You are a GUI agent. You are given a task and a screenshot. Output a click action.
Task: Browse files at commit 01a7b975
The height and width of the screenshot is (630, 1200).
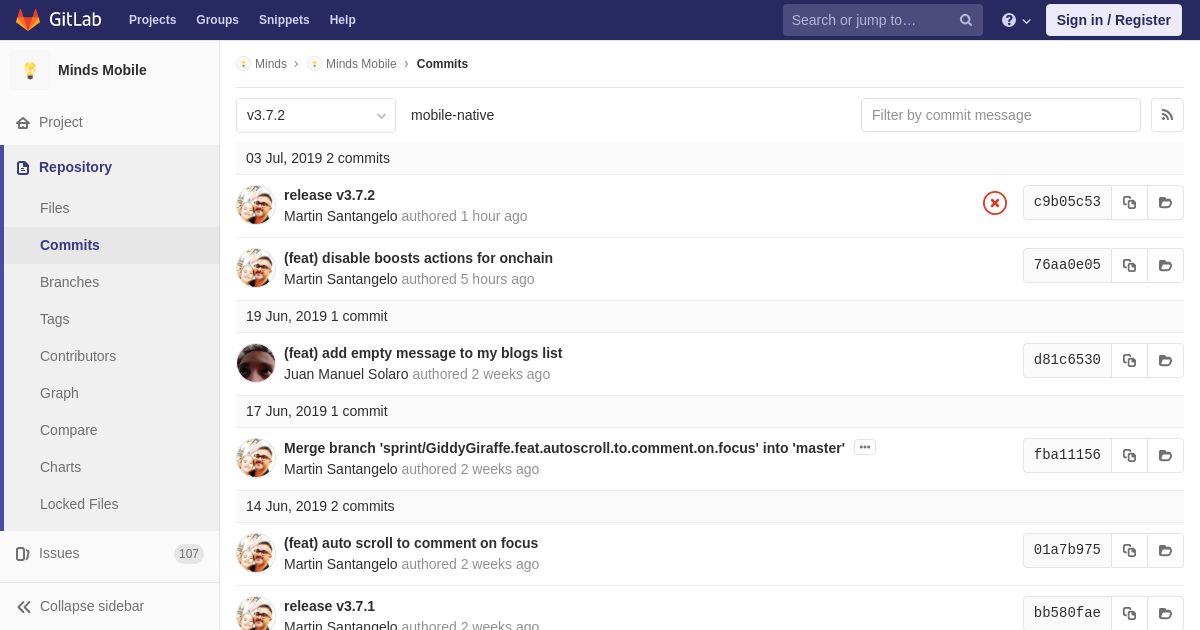coord(1165,550)
